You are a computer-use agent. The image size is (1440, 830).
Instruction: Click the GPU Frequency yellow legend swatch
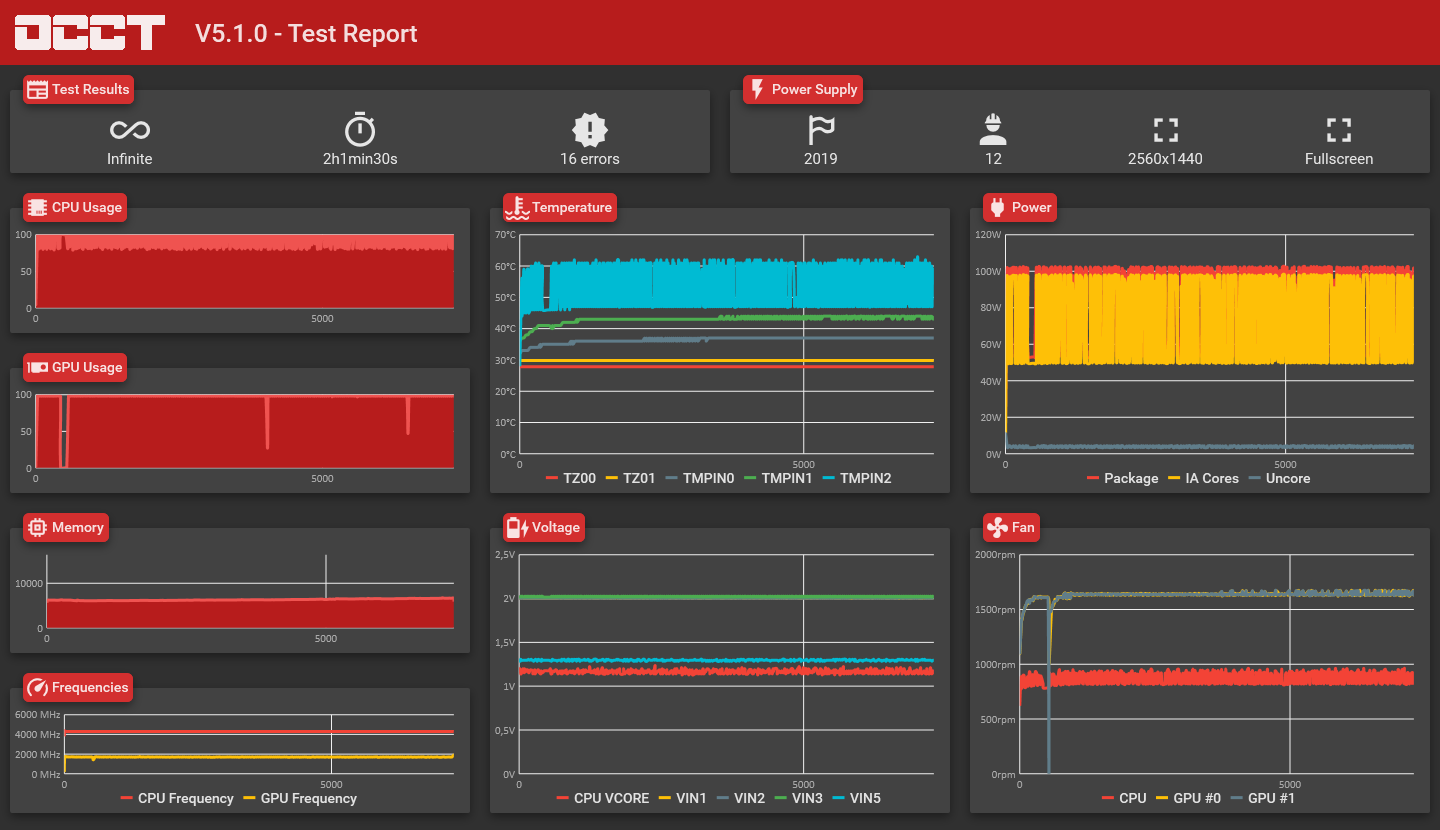click(x=249, y=798)
